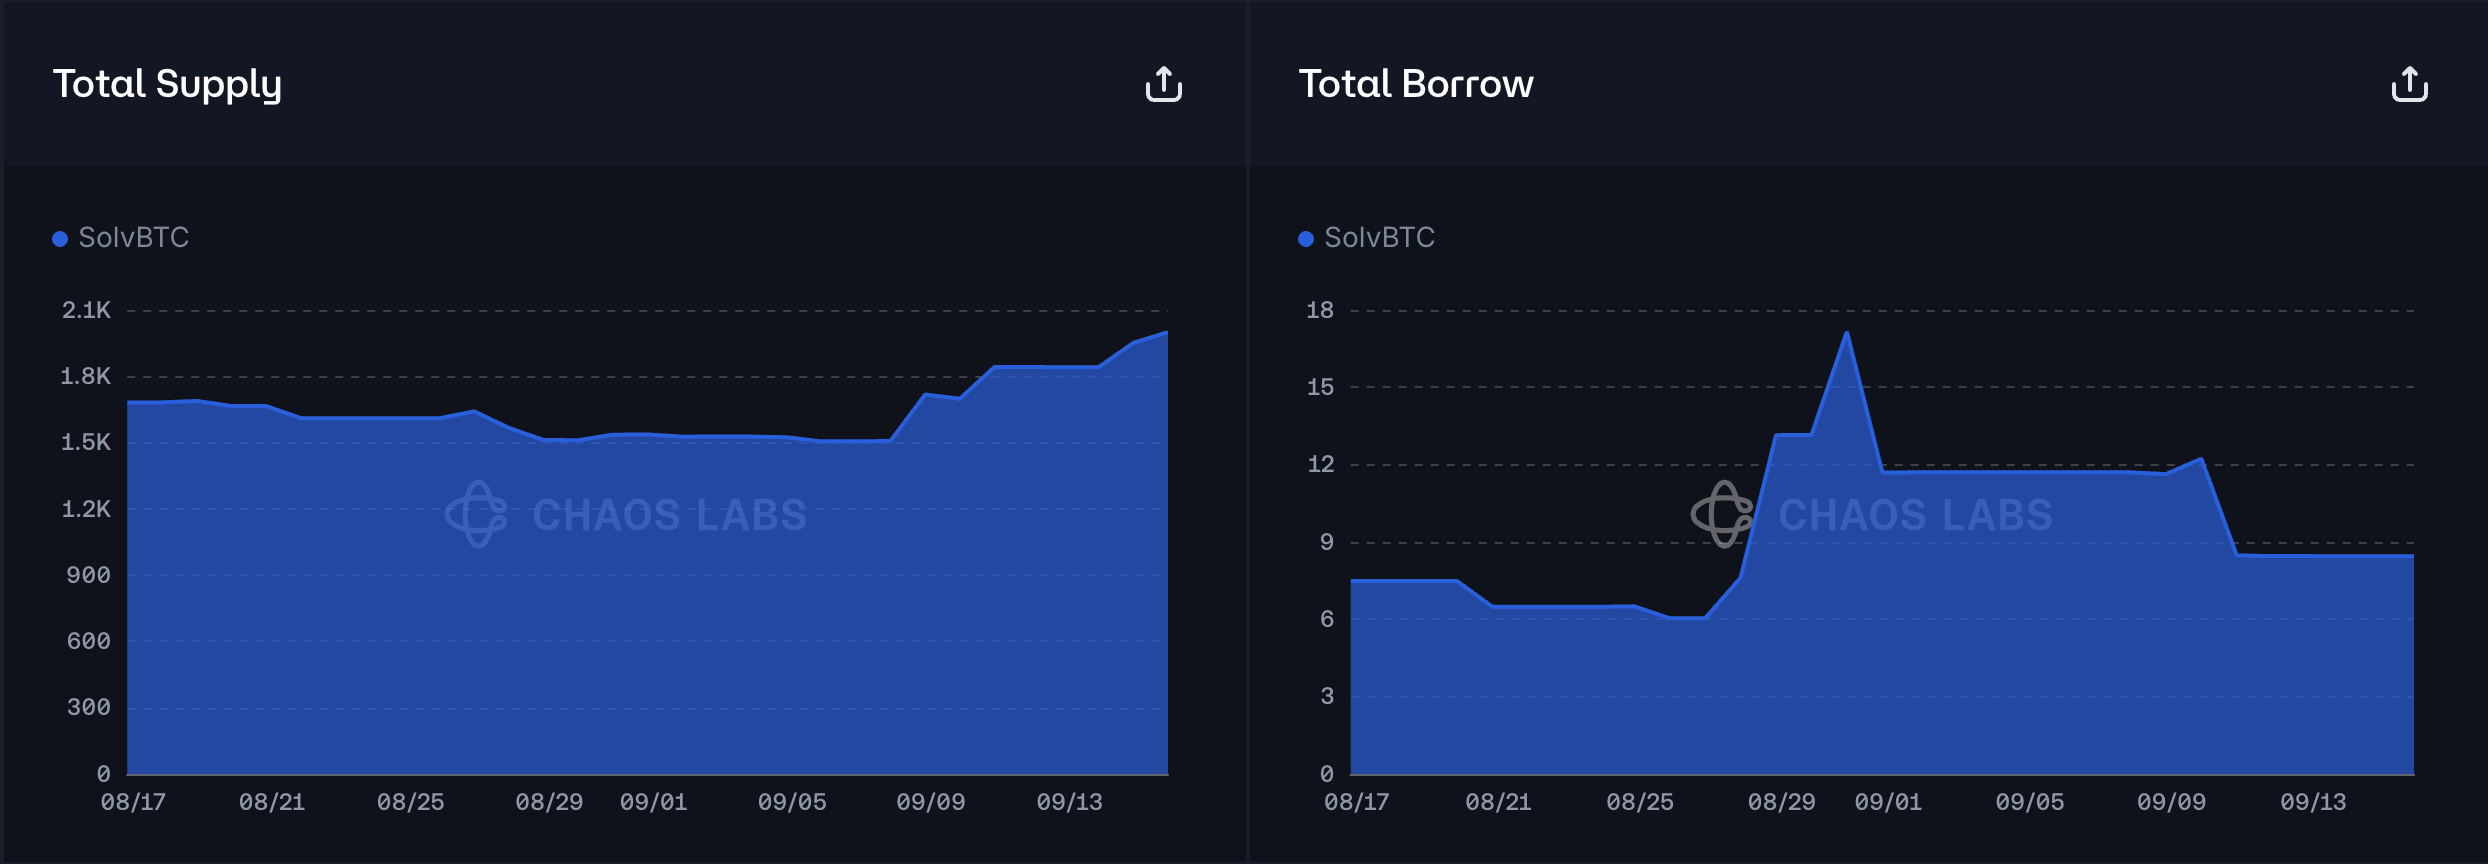2488x864 pixels.
Task: Click the 18 y-axis label in Total Borrow
Action: coord(1319,310)
